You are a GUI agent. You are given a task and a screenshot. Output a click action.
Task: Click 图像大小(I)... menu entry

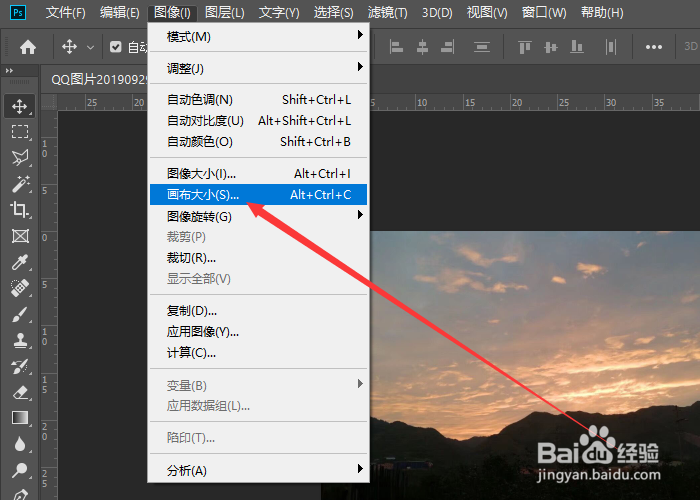(x=258, y=174)
